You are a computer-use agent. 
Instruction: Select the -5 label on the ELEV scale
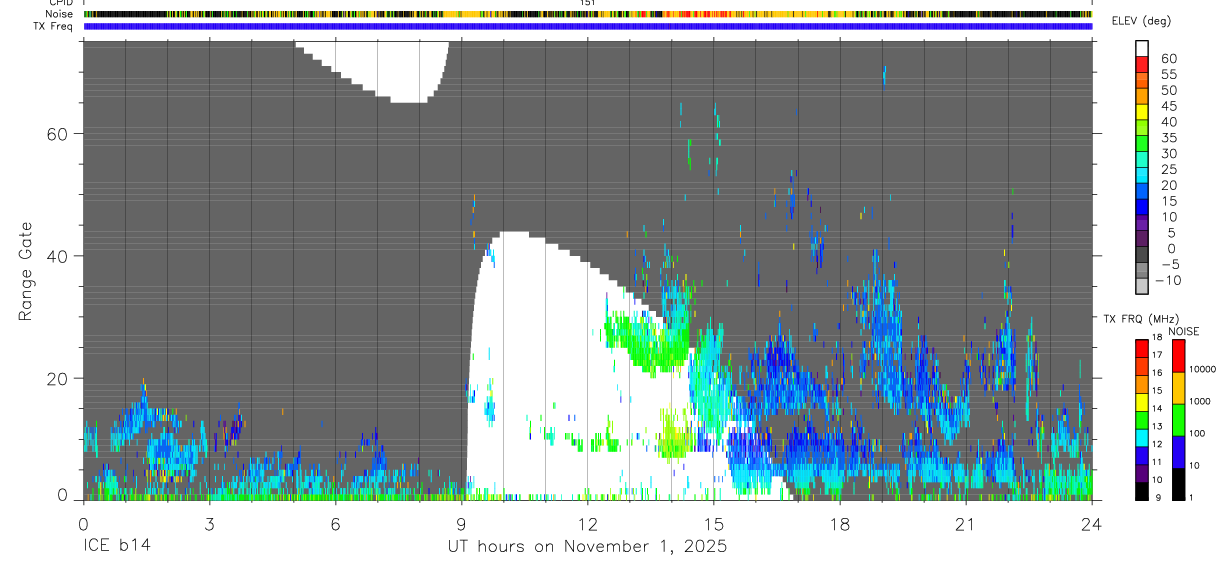tap(1169, 264)
